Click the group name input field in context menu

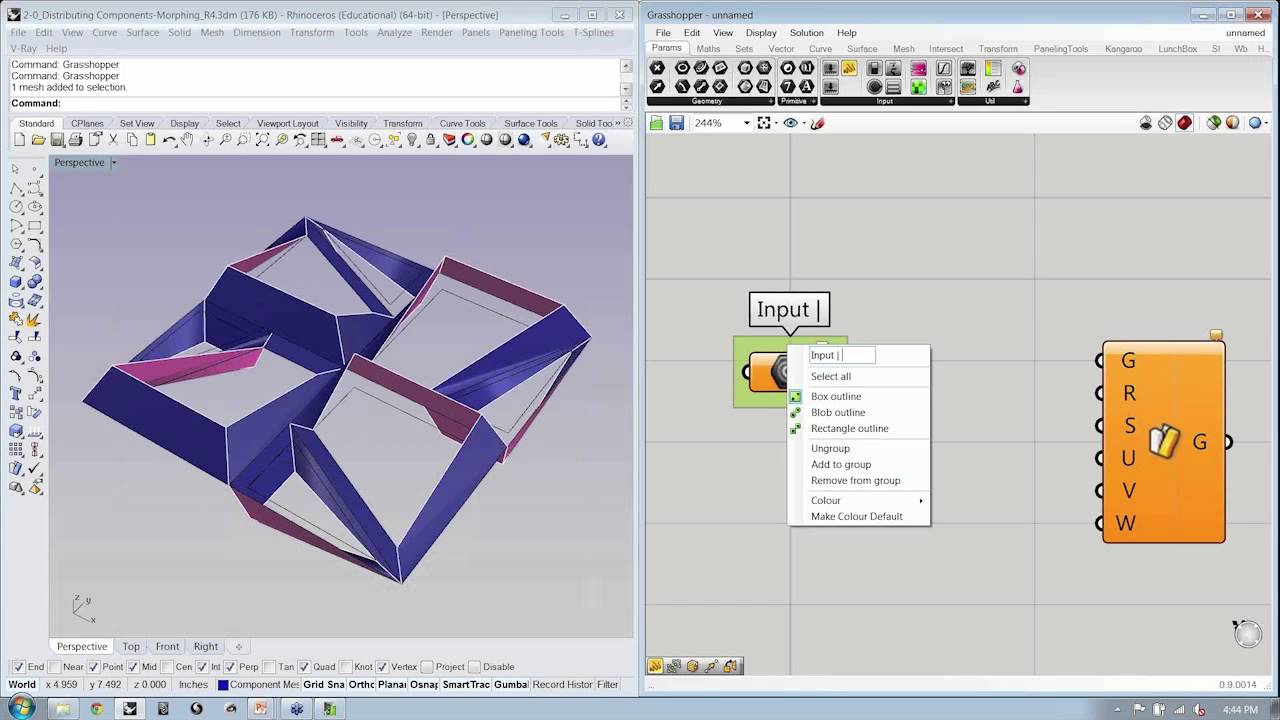click(842, 355)
